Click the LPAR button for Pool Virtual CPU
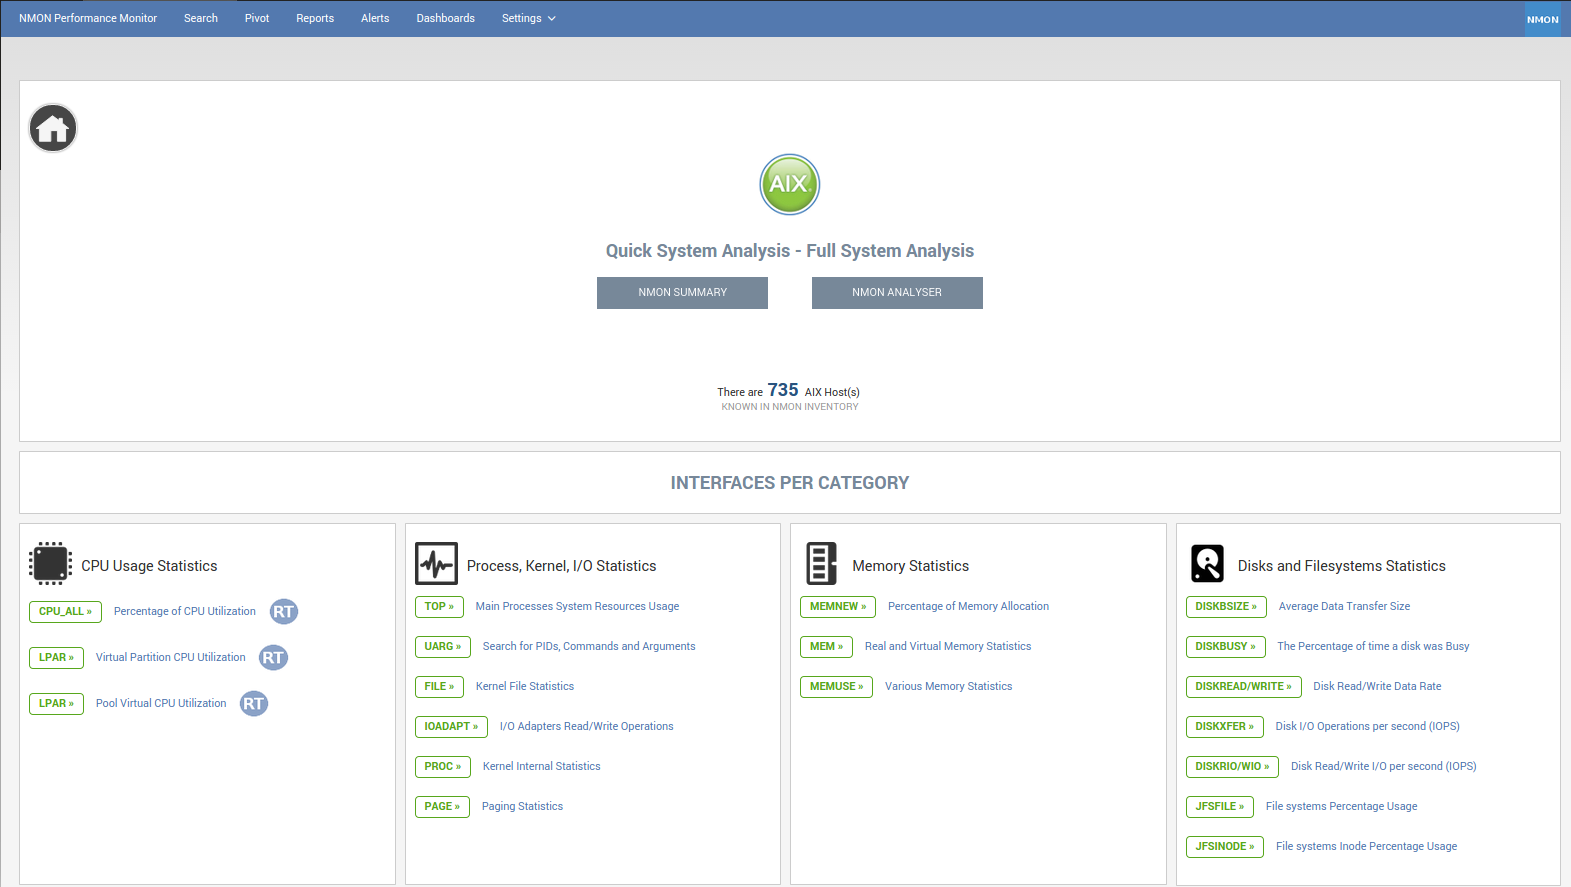 [56, 704]
